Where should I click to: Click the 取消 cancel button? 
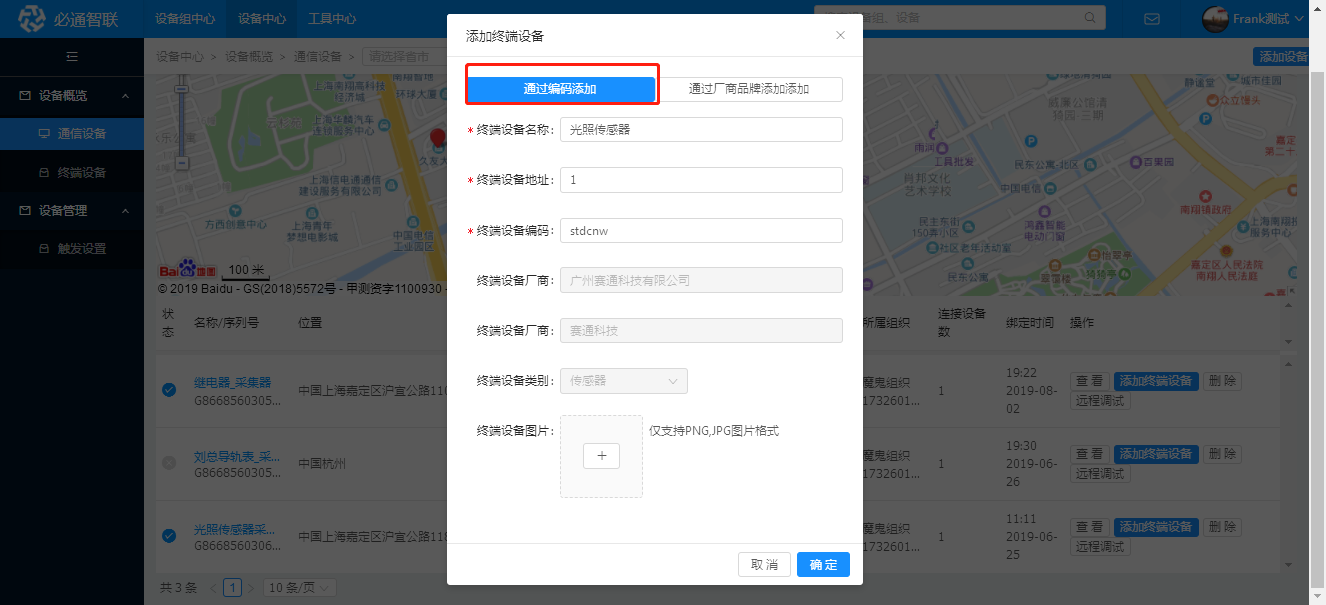pyautogui.click(x=764, y=565)
